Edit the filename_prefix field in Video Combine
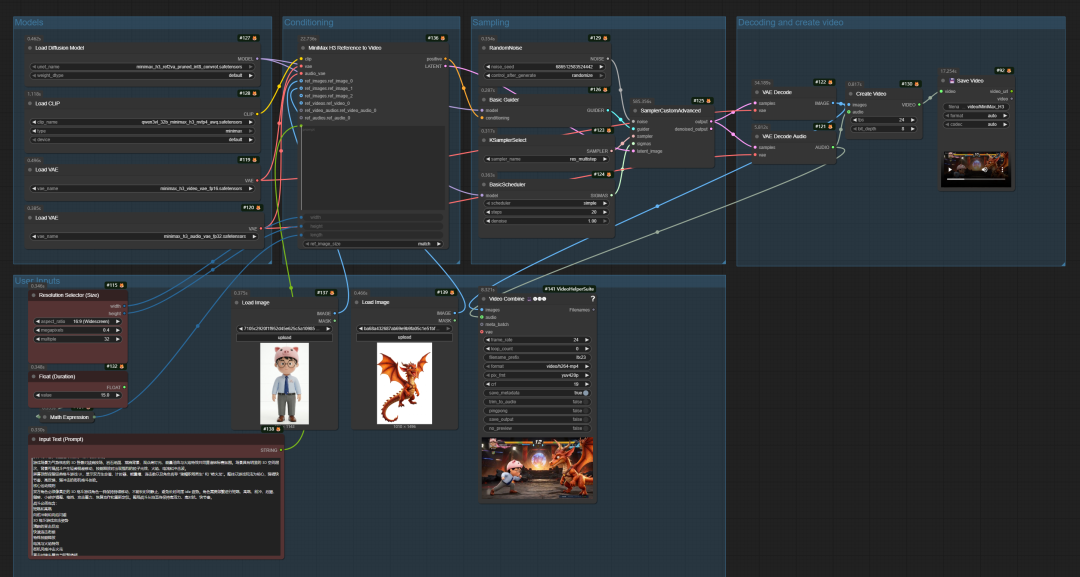This screenshot has height=577, width=1080. pyautogui.click(x=537, y=357)
